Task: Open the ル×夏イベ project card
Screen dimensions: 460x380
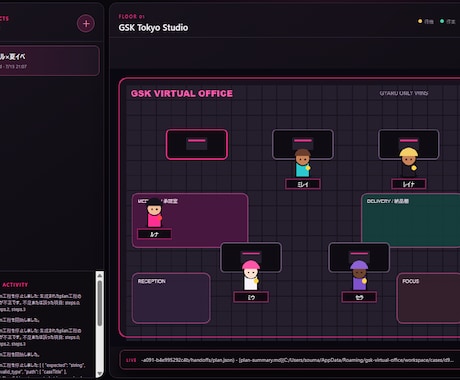Action: [x=49, y=61]
